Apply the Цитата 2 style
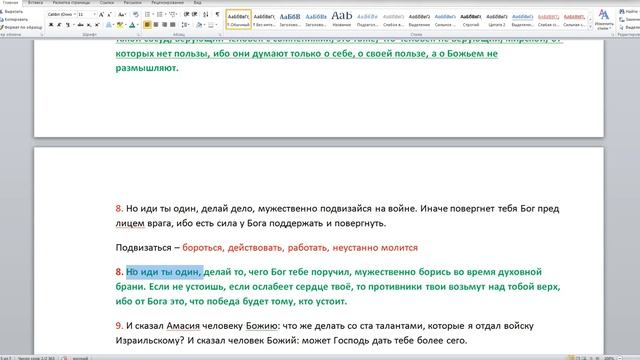 [497, 20]
